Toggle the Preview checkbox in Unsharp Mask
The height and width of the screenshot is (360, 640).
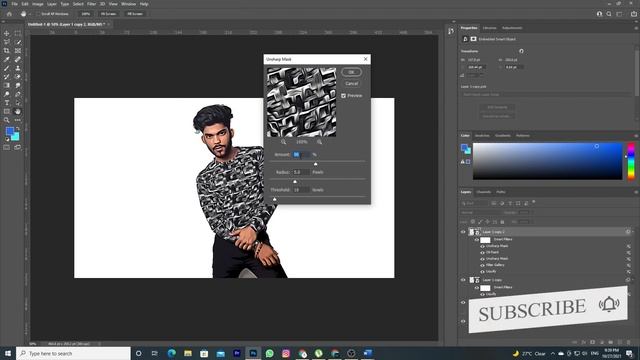point(343,96)
